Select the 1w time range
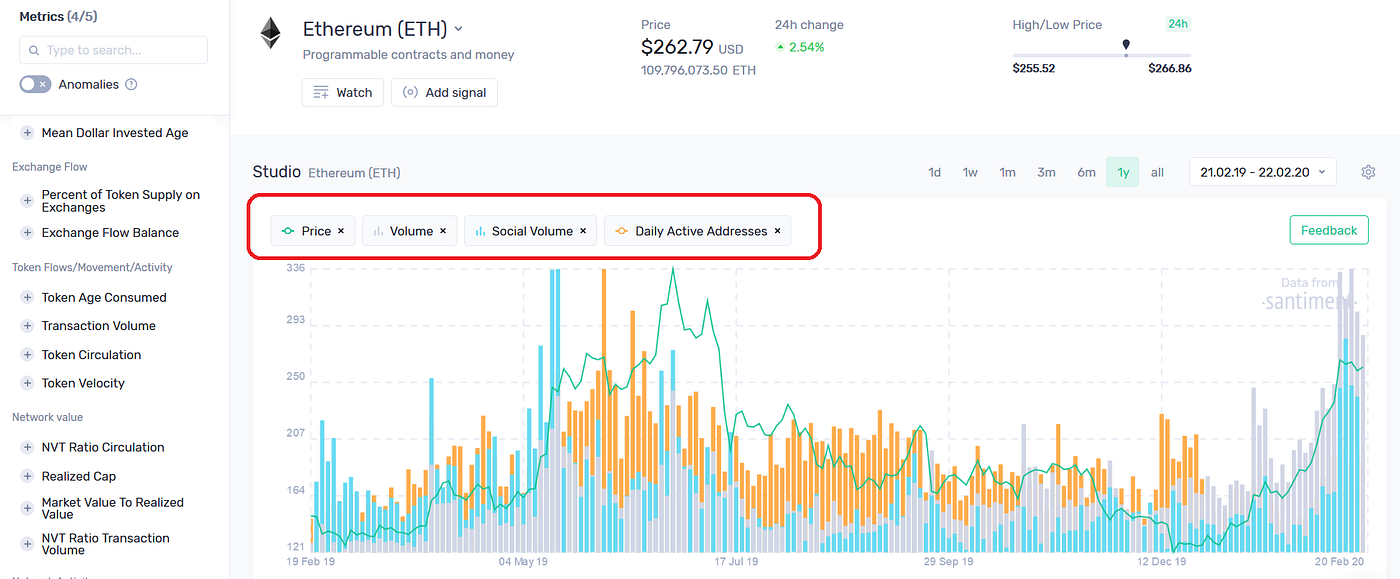 tap(970, 172)
